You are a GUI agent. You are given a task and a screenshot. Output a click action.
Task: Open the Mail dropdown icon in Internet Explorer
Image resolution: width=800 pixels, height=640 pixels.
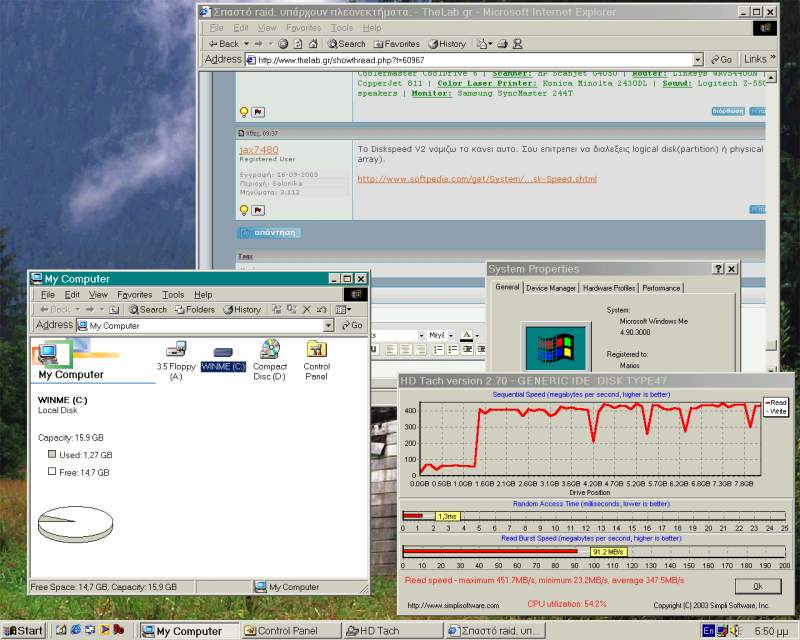point(484,44)
